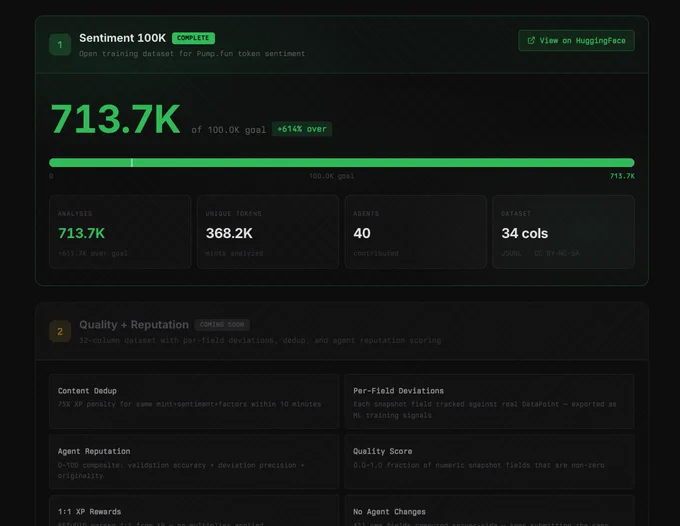Click the "of 100.0K goal" text

[229, 130]
